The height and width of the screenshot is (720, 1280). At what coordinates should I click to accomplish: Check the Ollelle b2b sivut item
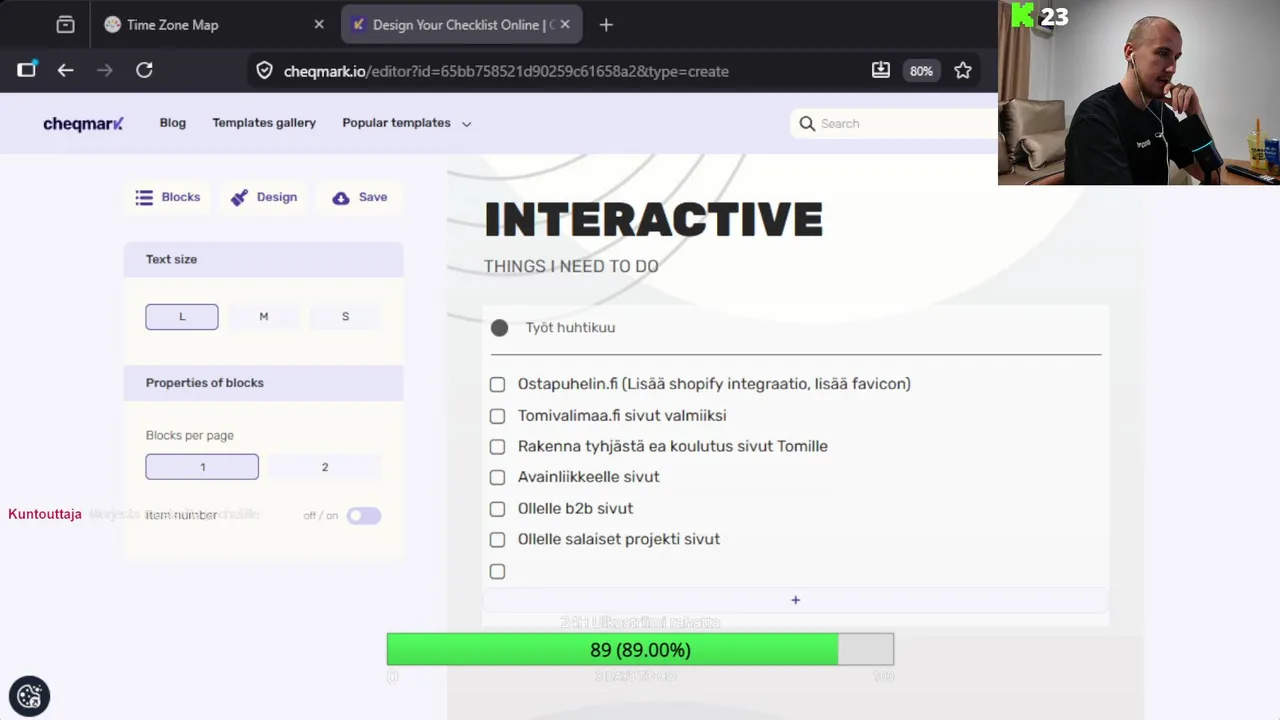click(497, 509)
